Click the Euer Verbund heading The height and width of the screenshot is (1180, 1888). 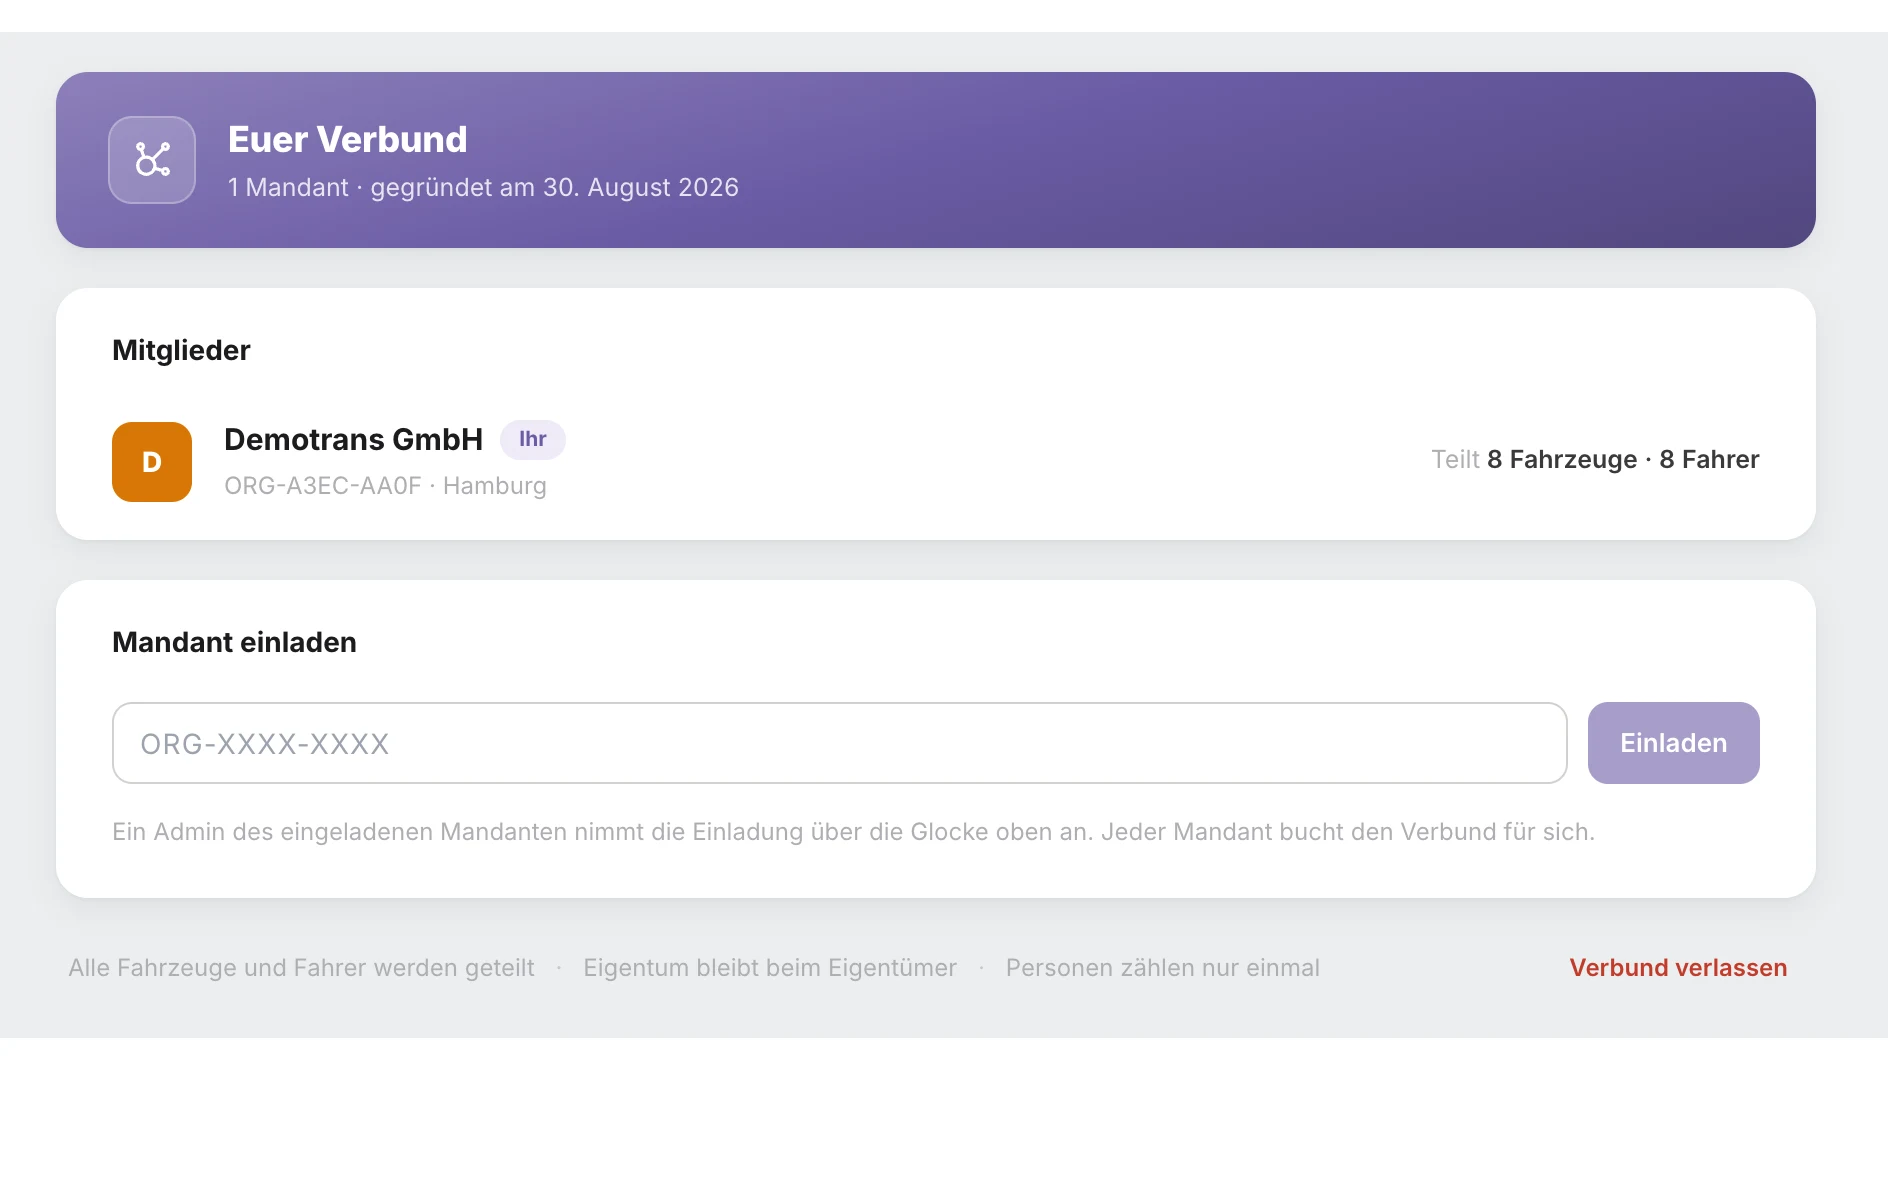(347, 139)
